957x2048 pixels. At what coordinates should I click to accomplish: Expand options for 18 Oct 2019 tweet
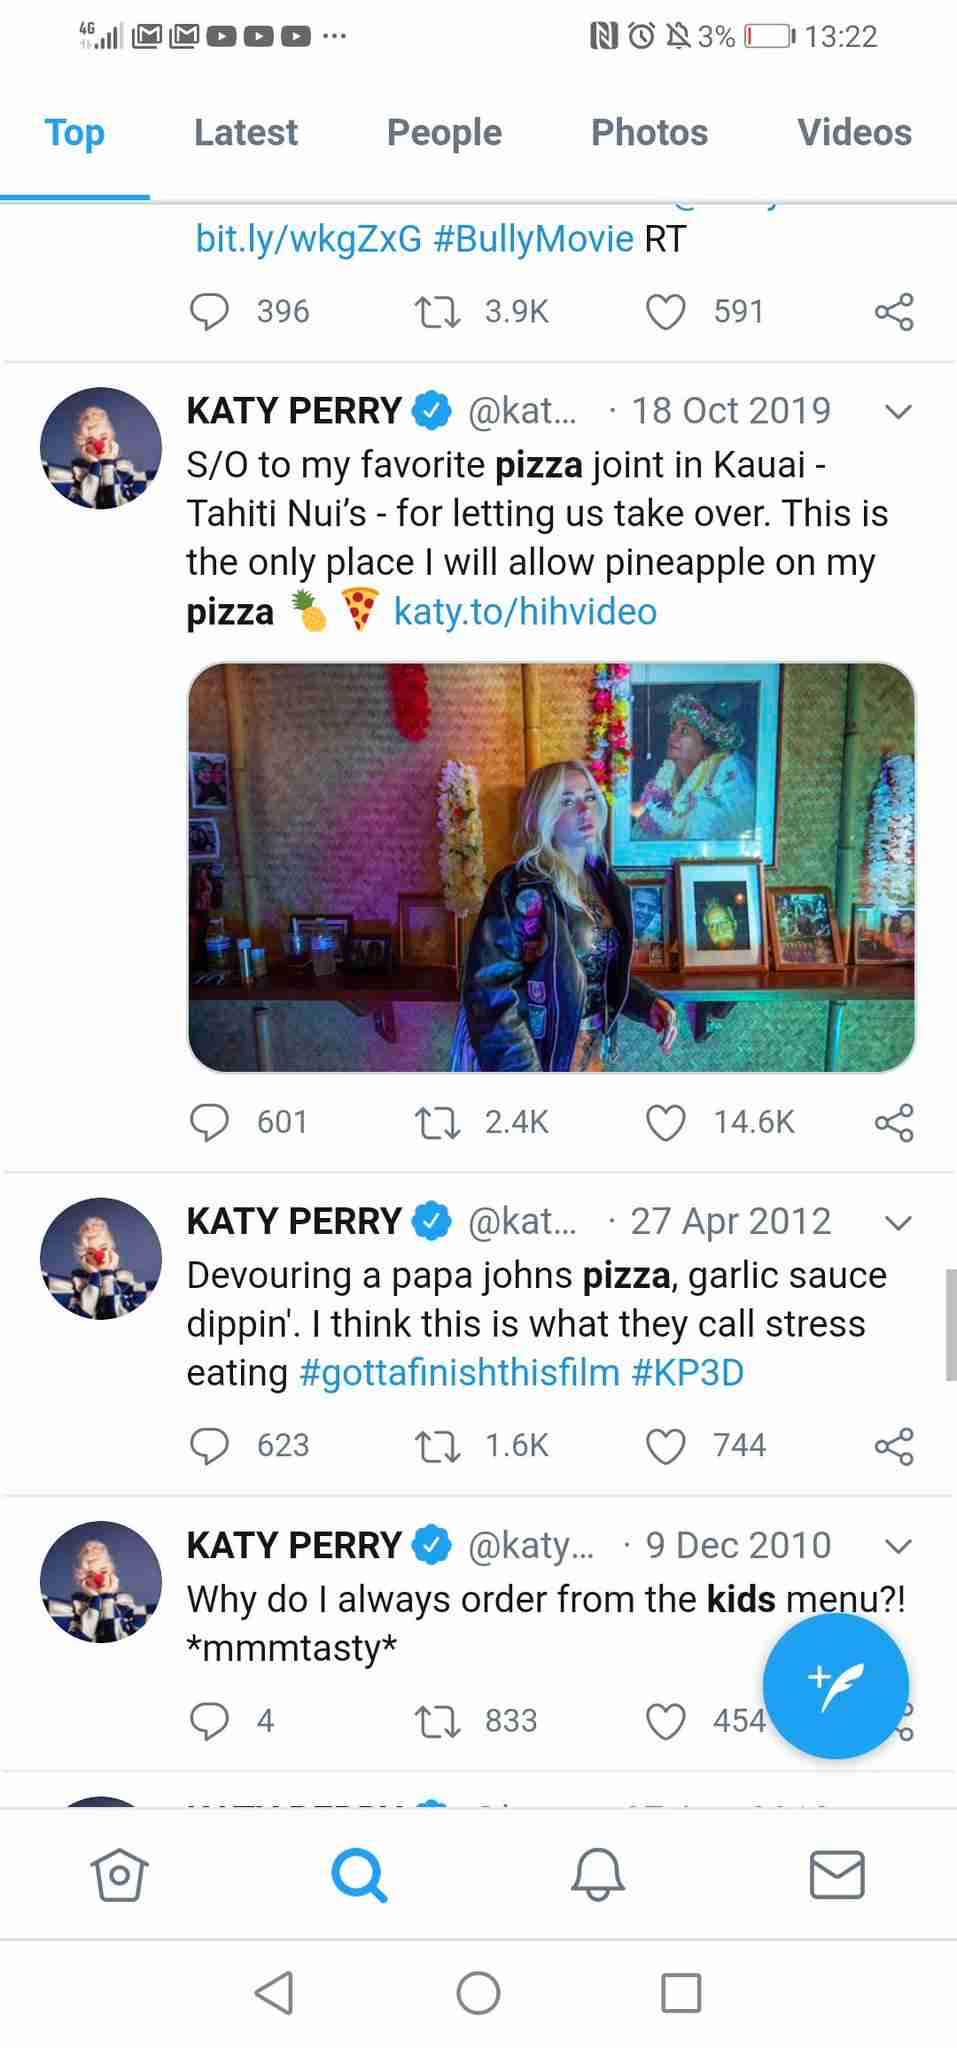[899, 412]
